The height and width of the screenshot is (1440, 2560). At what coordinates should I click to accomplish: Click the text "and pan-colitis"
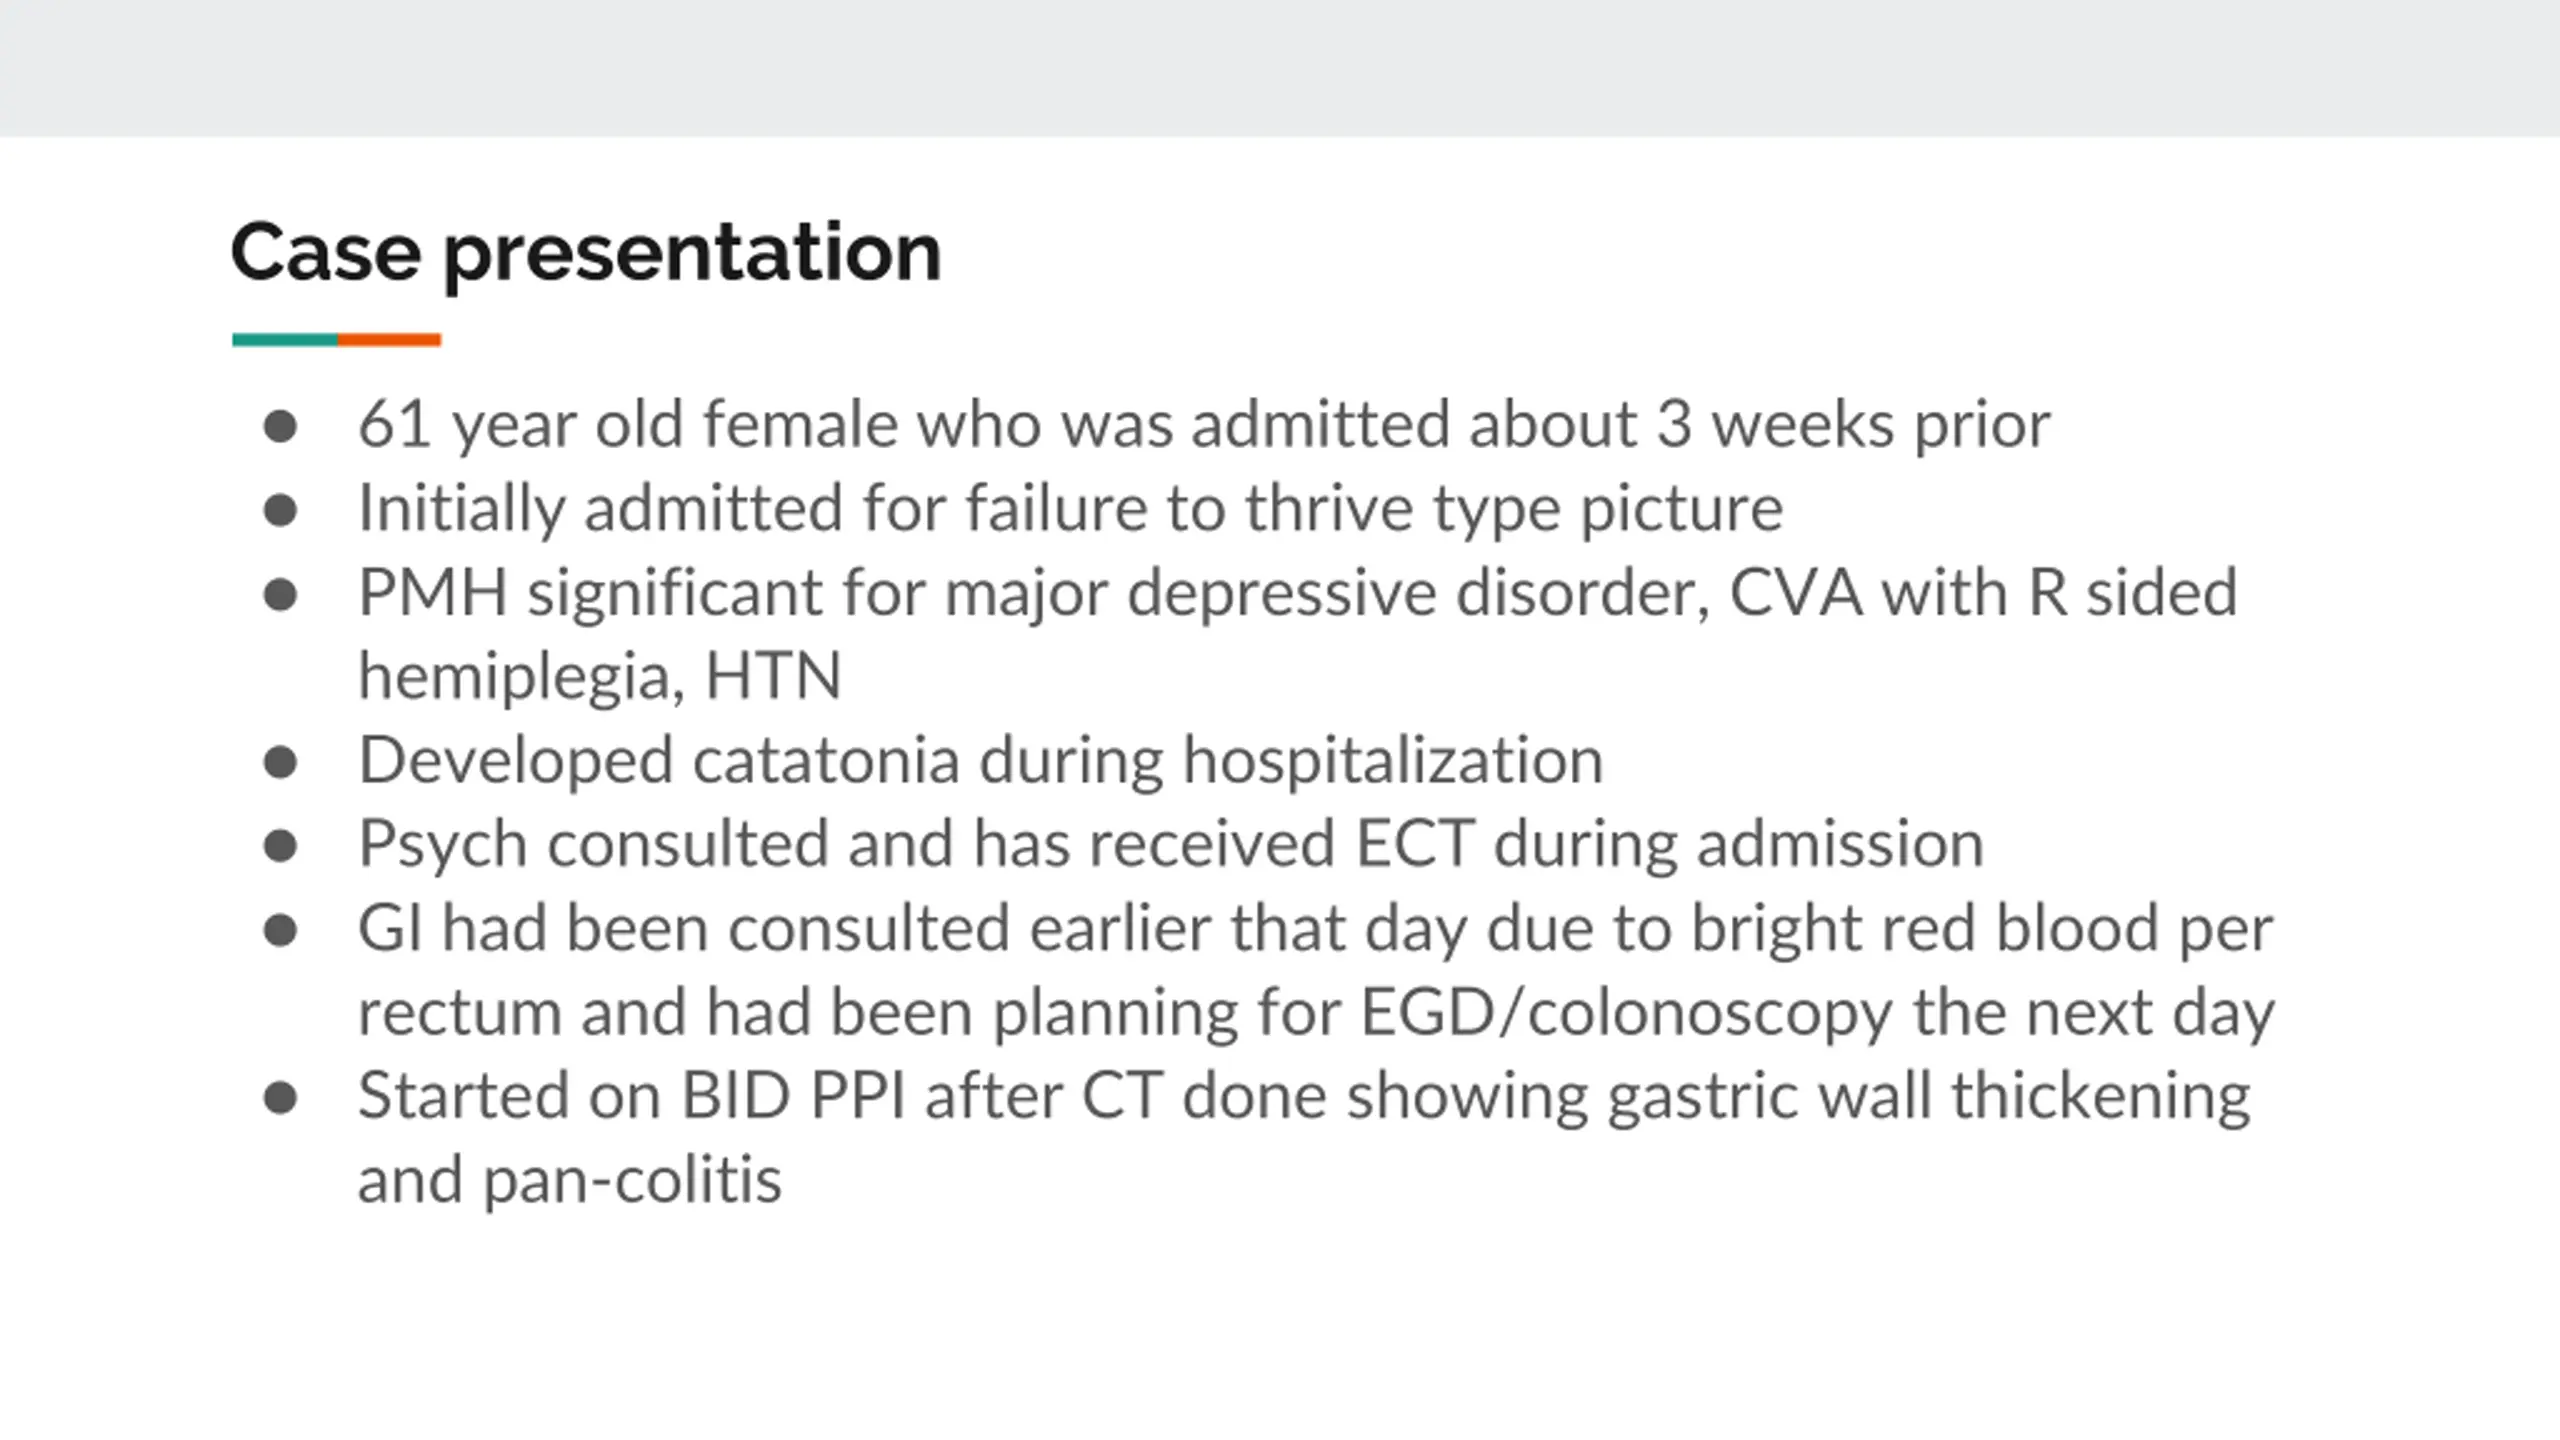click(570, 1181)
